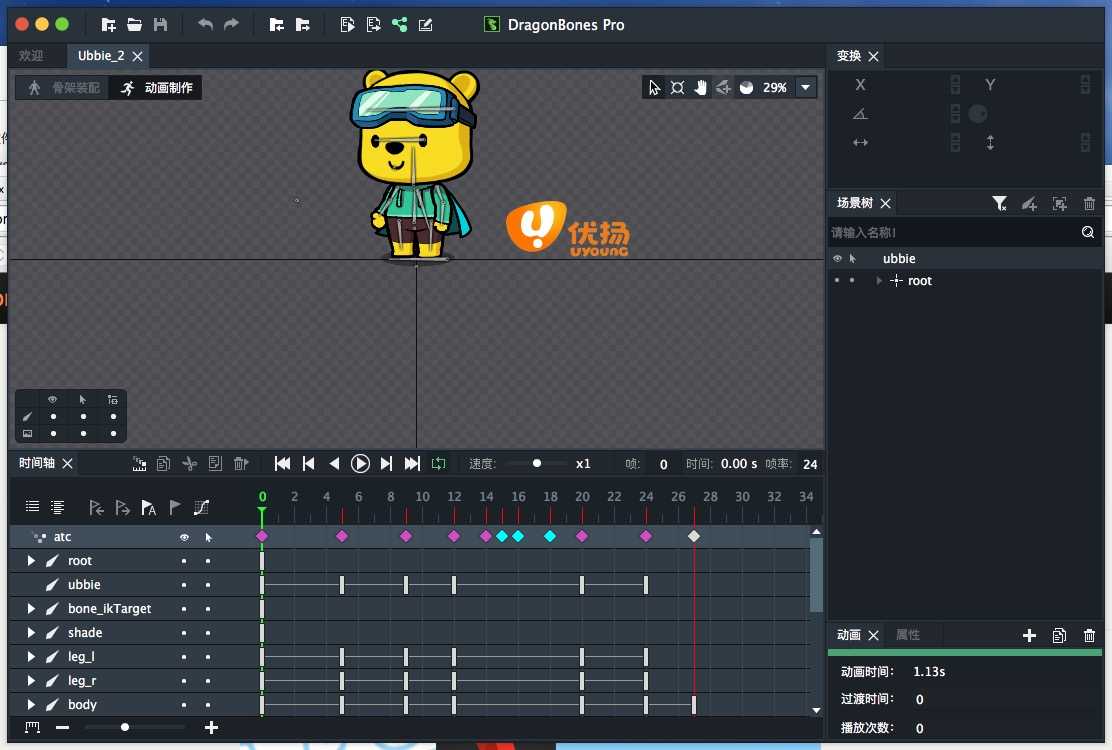Viewport: 1112px width, 750px height.
Task: Click the timeline scissors cut keyframe icon
Action: 189,464
